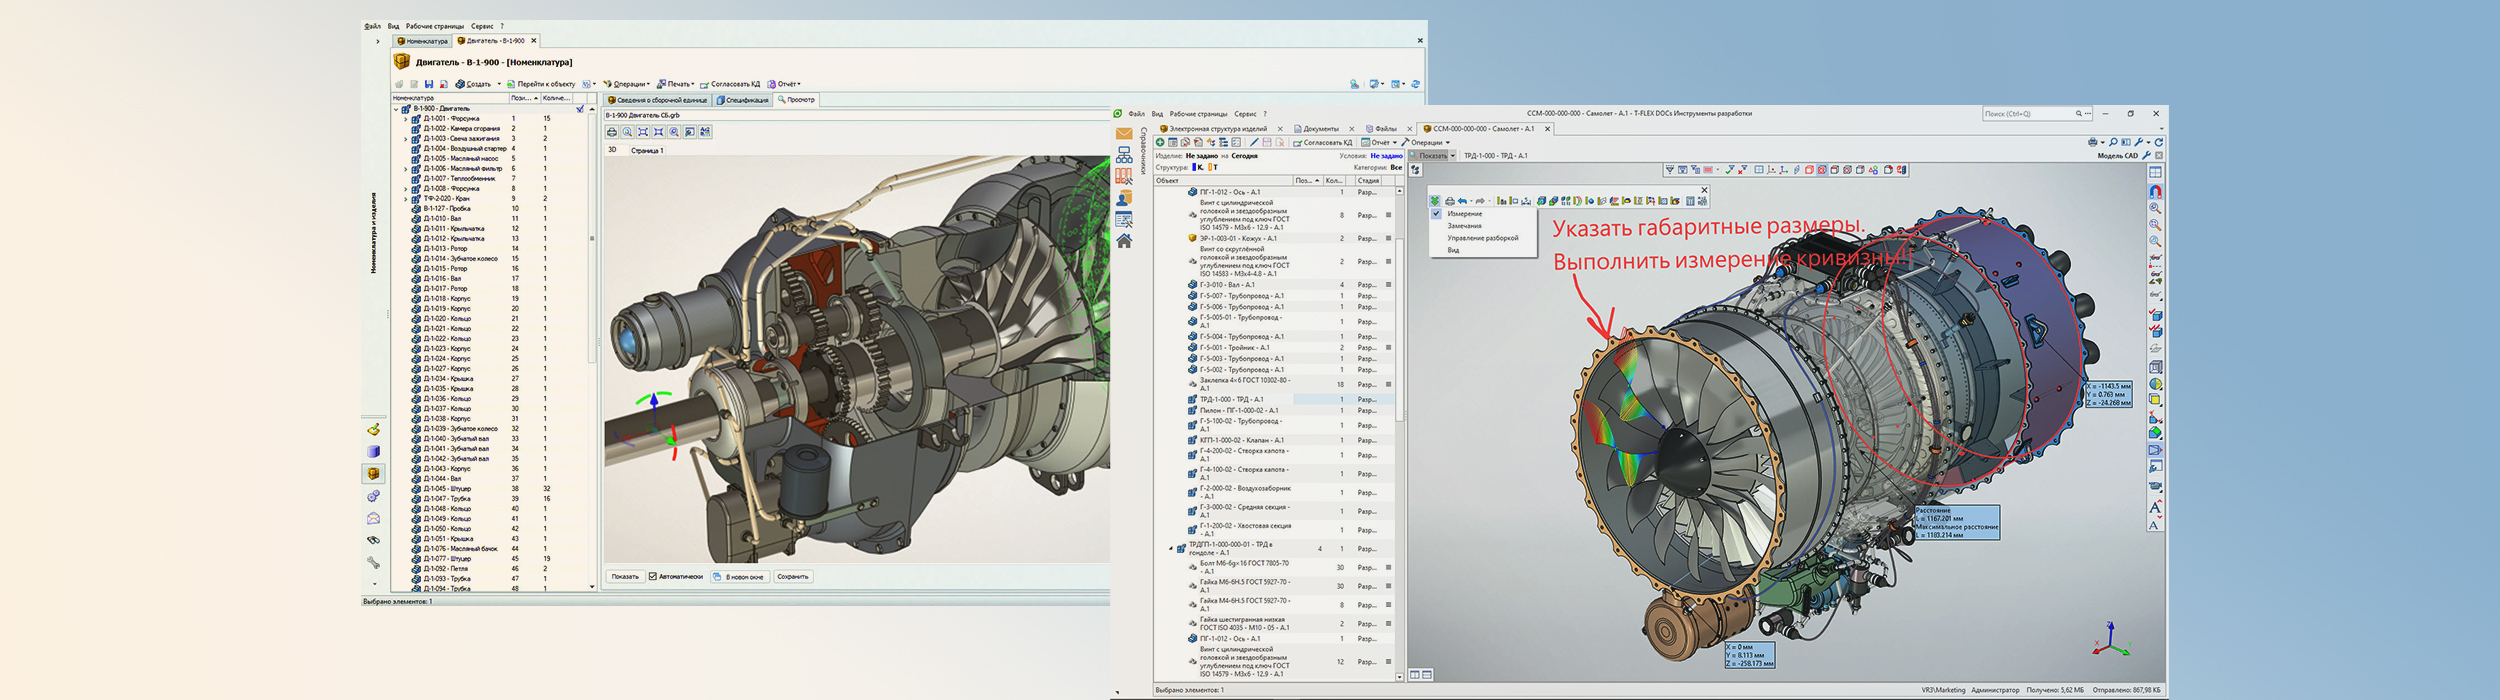
Task: Click the blue floppy disk save icon
Action: point(429,84)
